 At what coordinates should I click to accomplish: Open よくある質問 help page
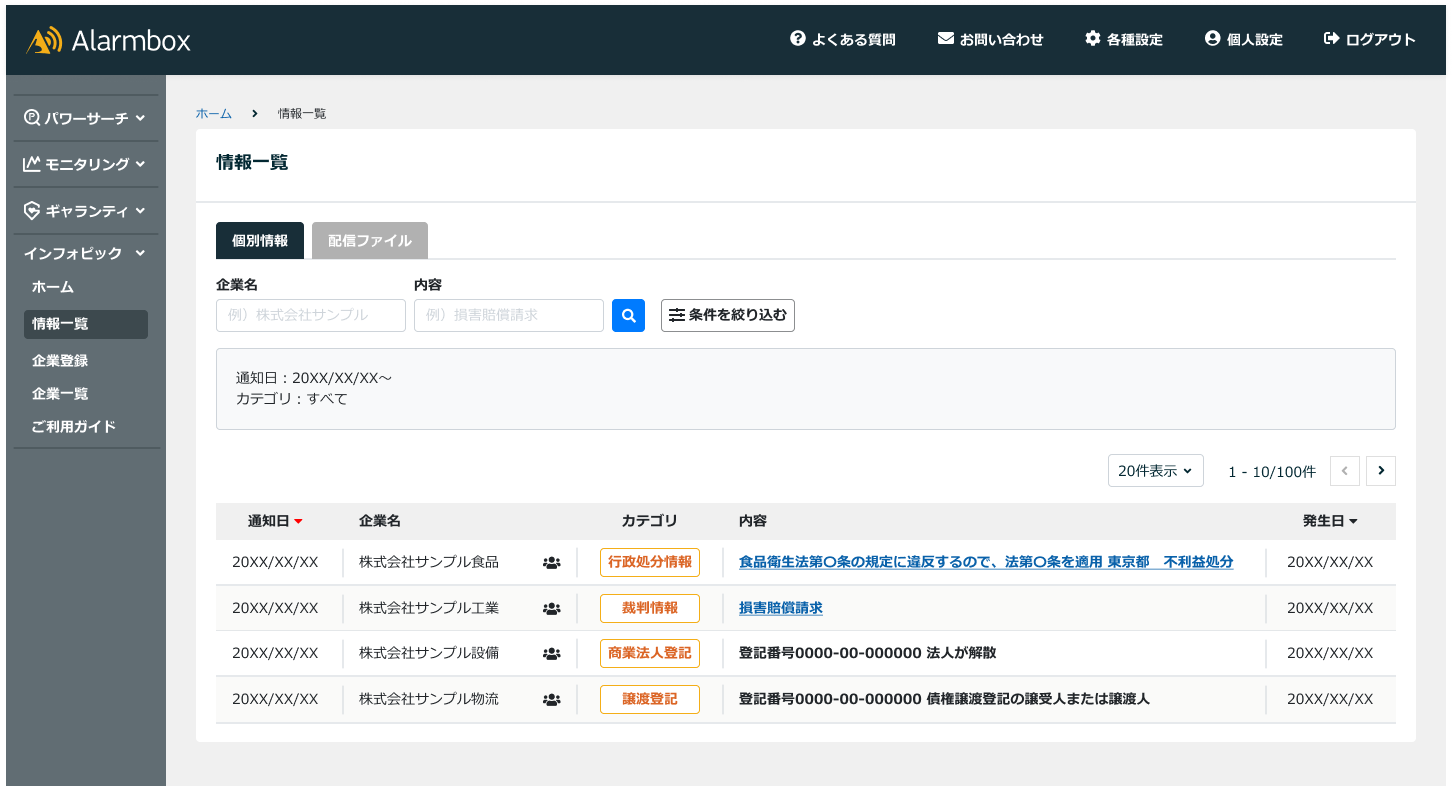[842, 40]
